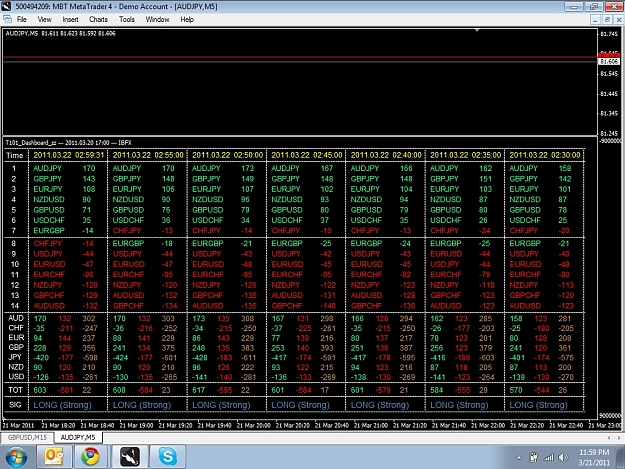This screenshot has height=469, width=625.
Task: Select timestamp 2011.03.22 02:50:00
Action: [227, 155]
